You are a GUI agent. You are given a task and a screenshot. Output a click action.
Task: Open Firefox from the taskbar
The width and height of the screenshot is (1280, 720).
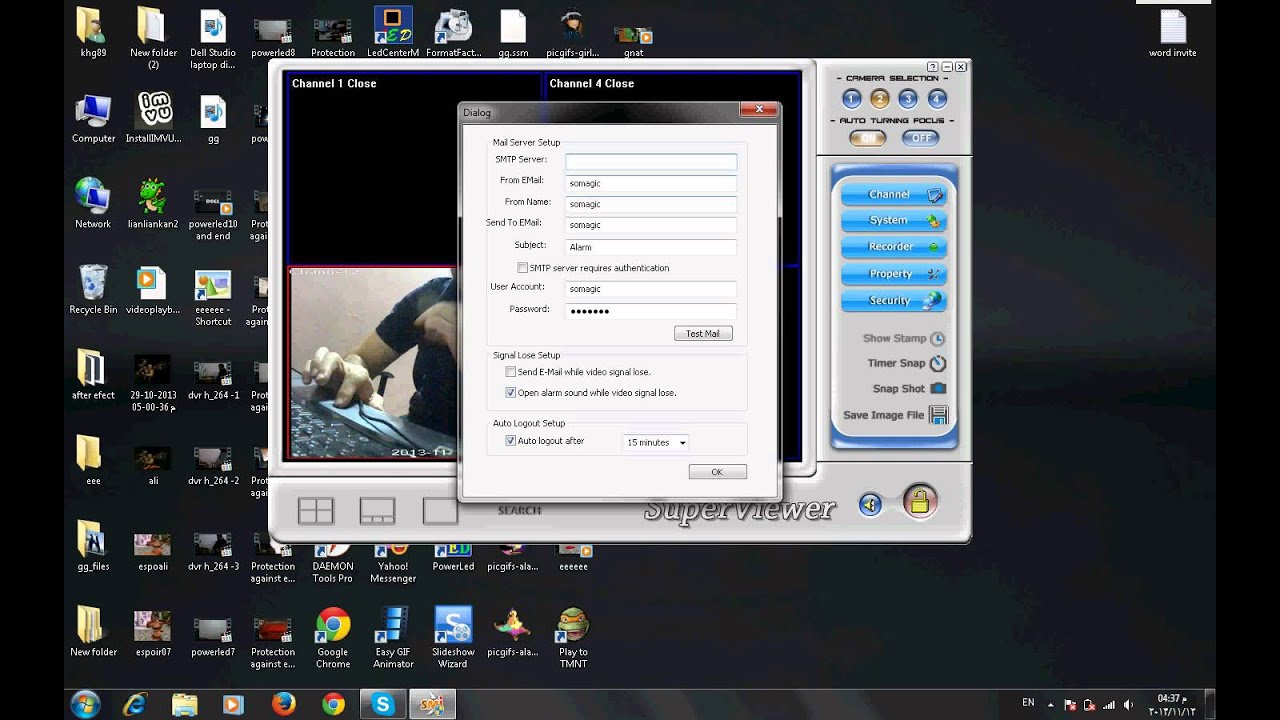point(284,704)
